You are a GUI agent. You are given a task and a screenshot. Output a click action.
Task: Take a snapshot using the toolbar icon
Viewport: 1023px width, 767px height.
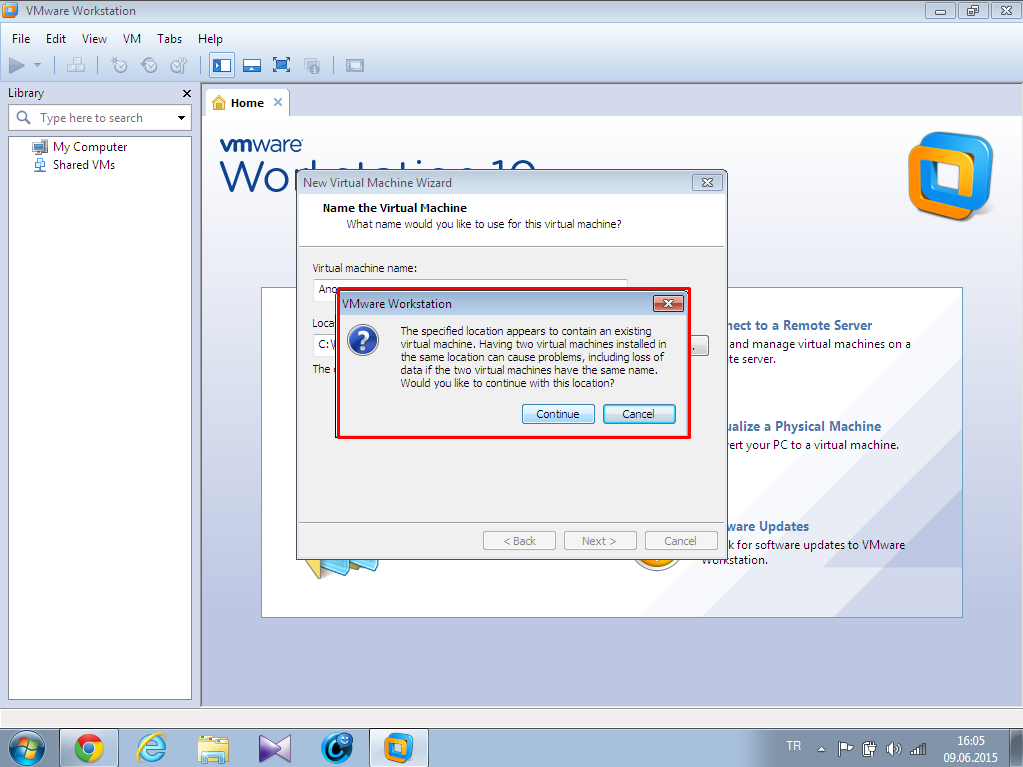point(119,65)
